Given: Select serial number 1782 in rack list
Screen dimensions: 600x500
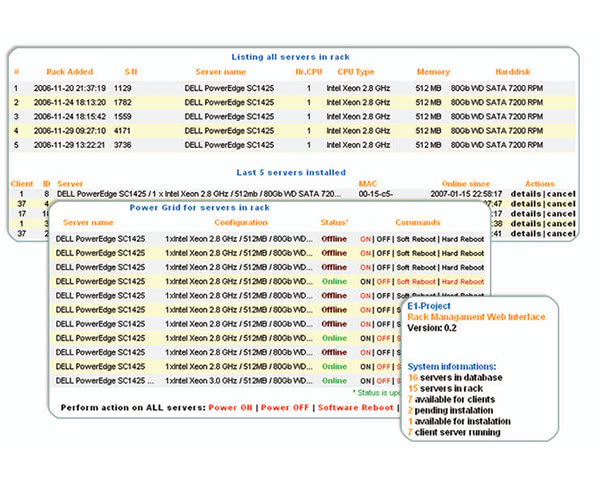Looking at the screenshot, I should [122, 103].
